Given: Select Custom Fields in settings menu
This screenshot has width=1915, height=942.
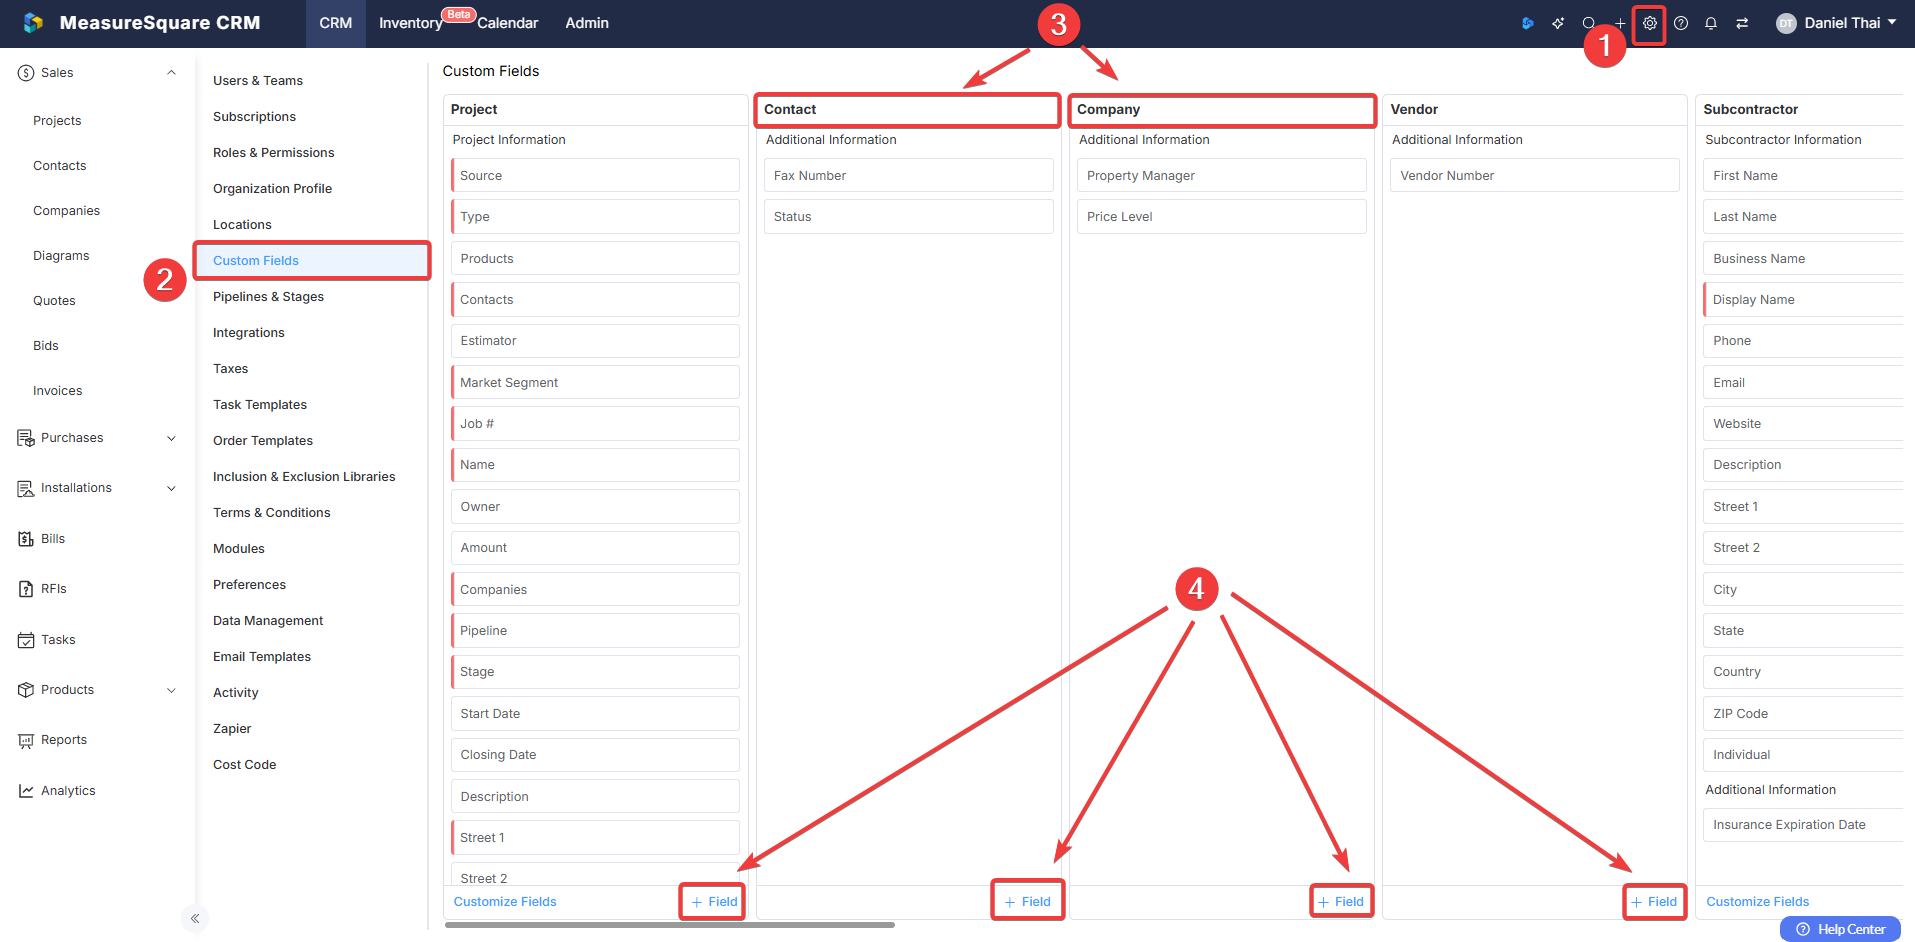Looking at the screenshot, I should coord(312,261).
